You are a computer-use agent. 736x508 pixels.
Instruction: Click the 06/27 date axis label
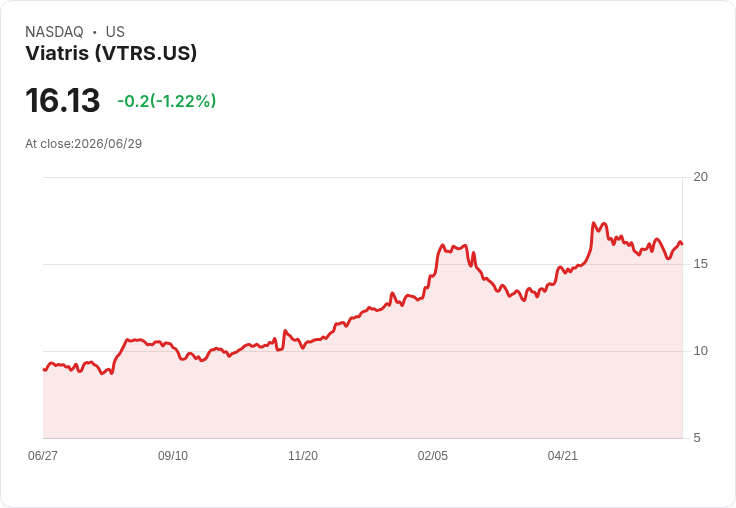click(x=43, y=455)
